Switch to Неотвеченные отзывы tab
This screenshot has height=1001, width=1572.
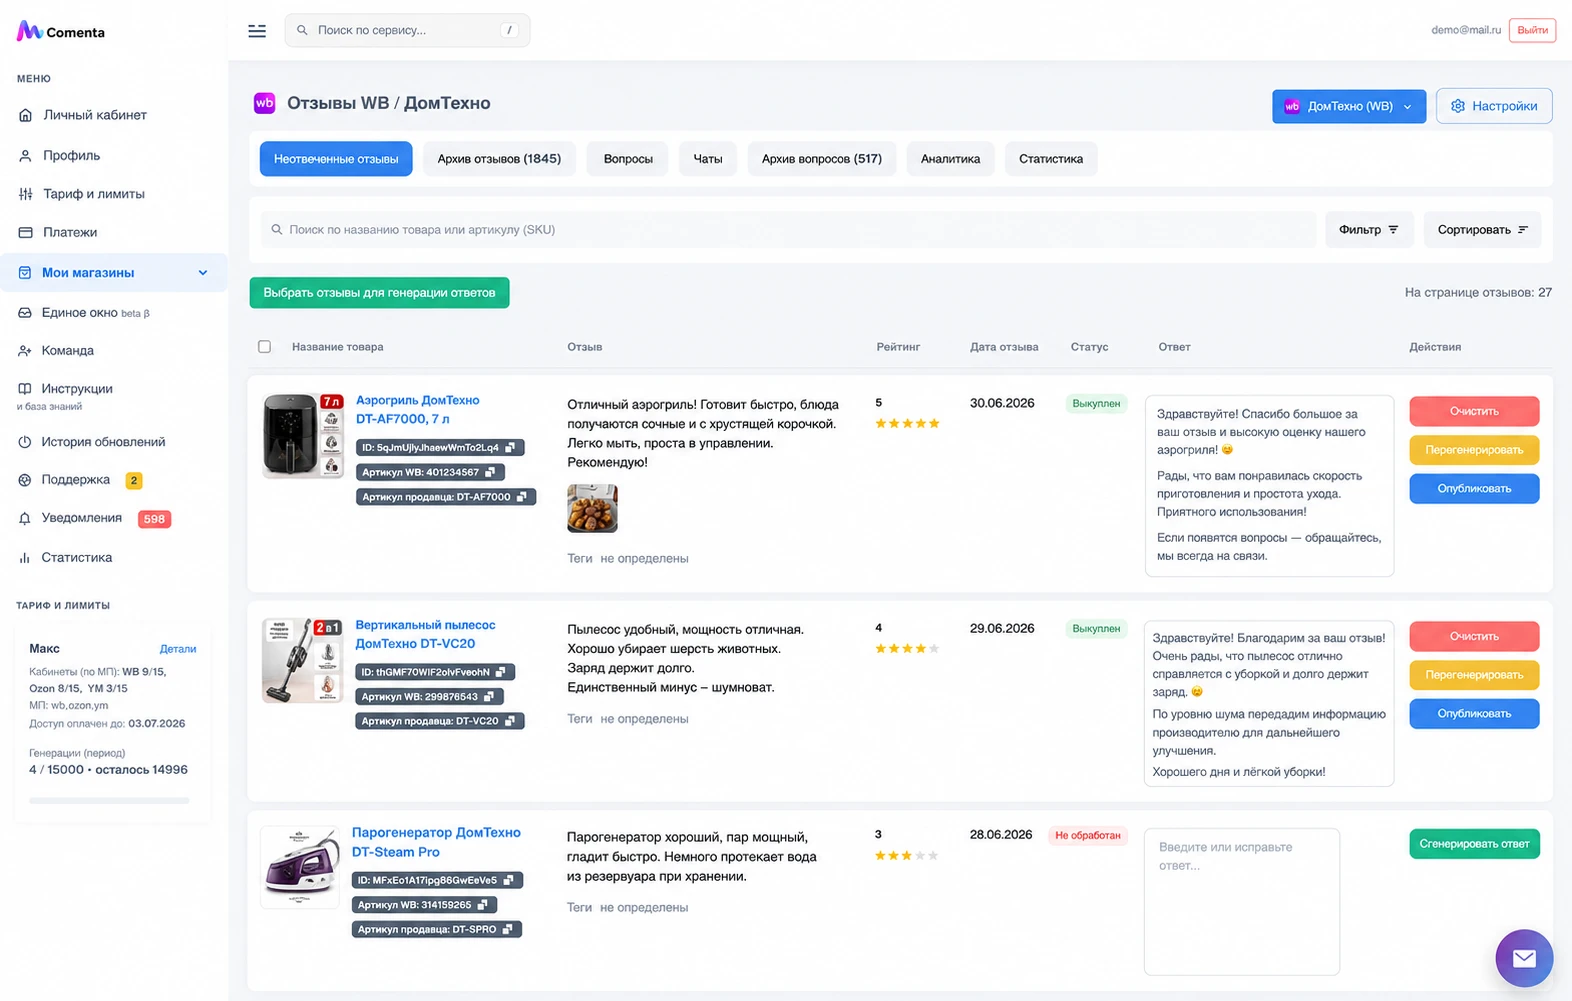click(336, 159)
